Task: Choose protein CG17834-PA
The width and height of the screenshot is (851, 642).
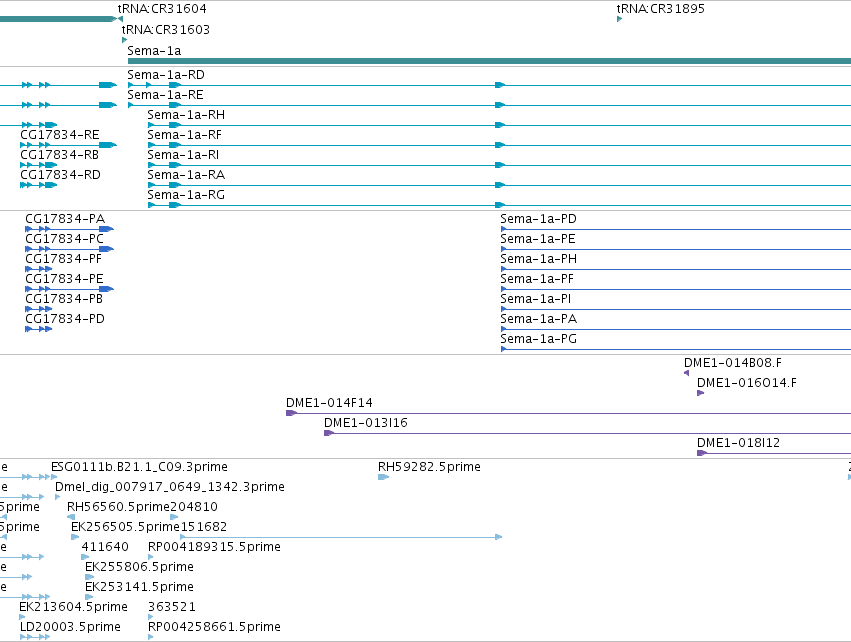Action: tap(65, 219)
